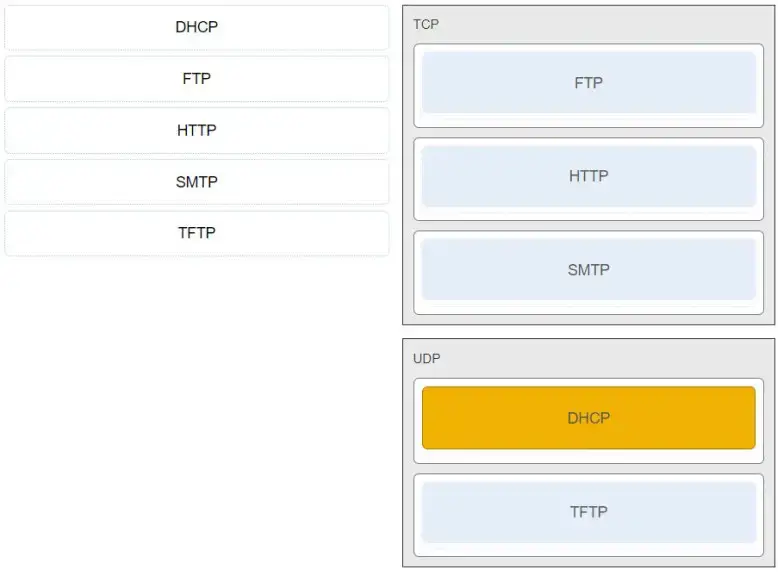Choose the TFTP option in the left list
Image resolution: width=778 pixels, height=573 pixels.
(196, 233)
